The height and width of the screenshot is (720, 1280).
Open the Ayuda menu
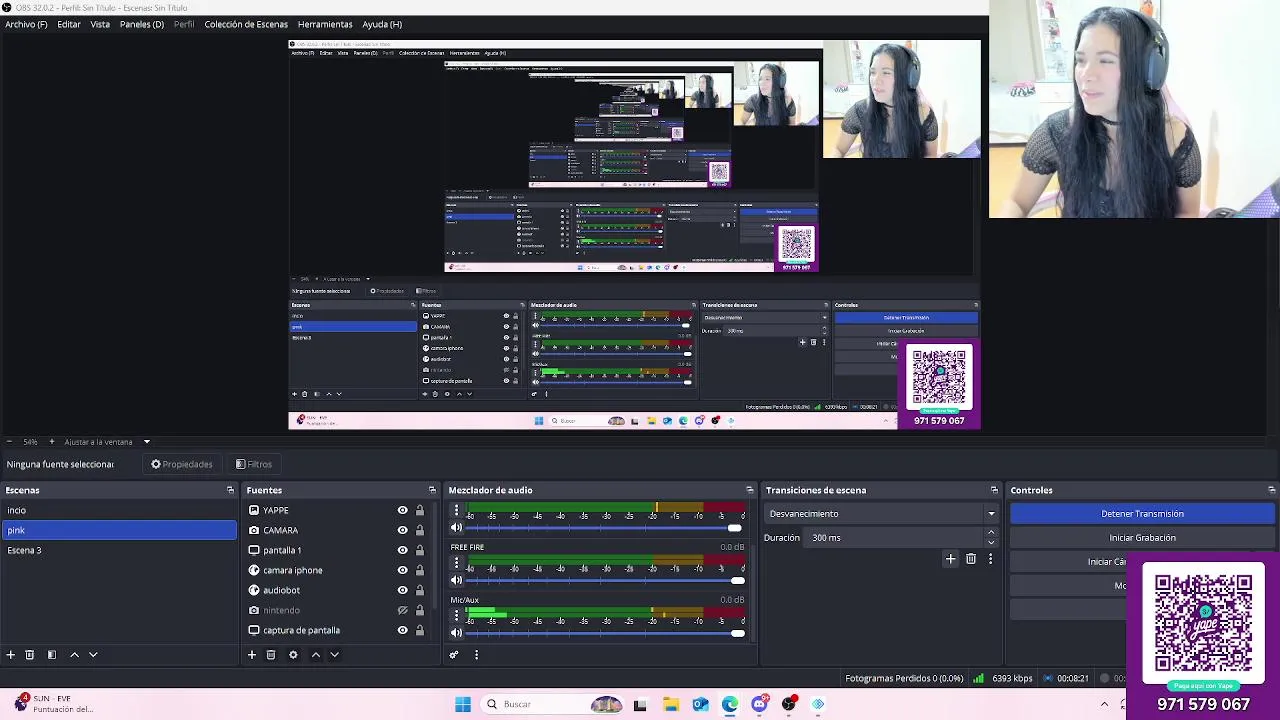point(382,24)
